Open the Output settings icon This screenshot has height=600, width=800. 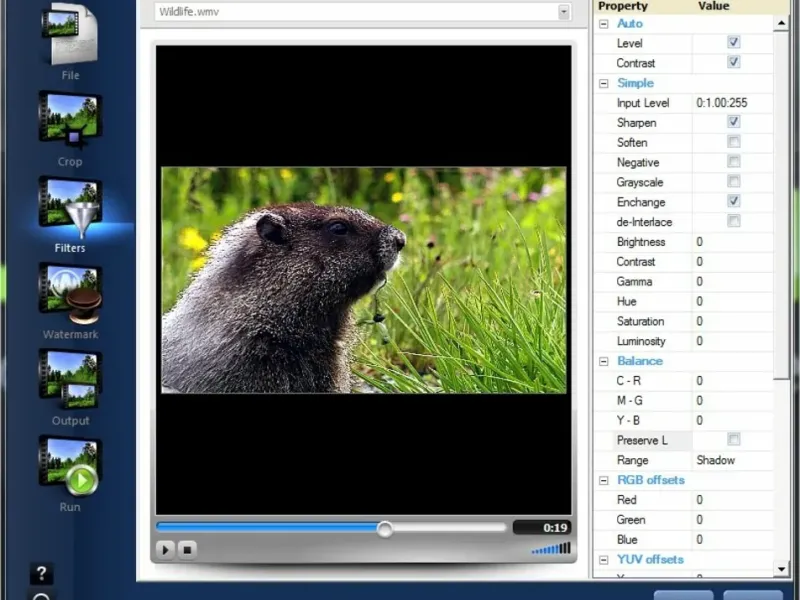click(69, 380)
